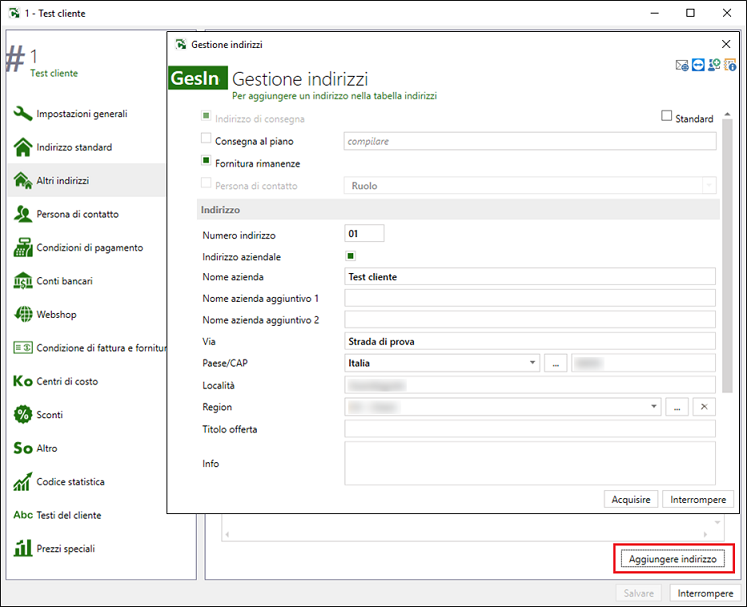Toggle Fornitura rimanenze checkbox
The height and width of the screenshot is (607, 747).
(x=206, y=161)
